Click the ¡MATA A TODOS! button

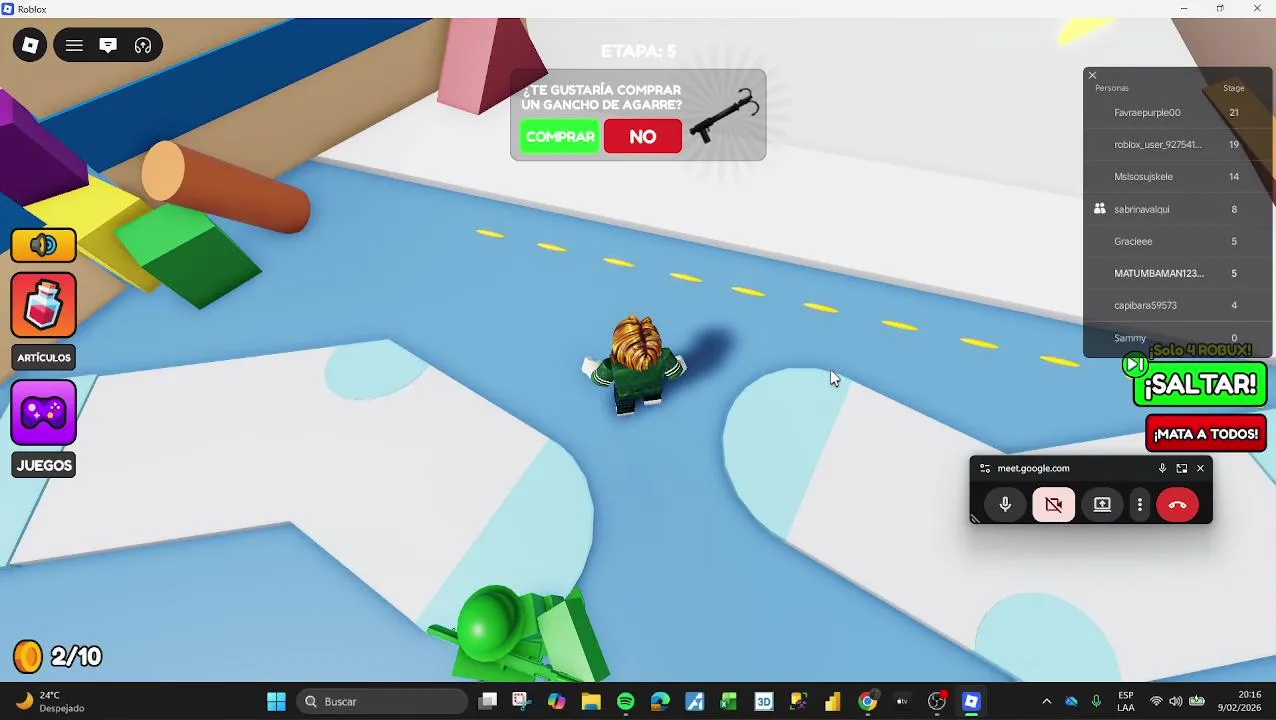[1206, 434]
